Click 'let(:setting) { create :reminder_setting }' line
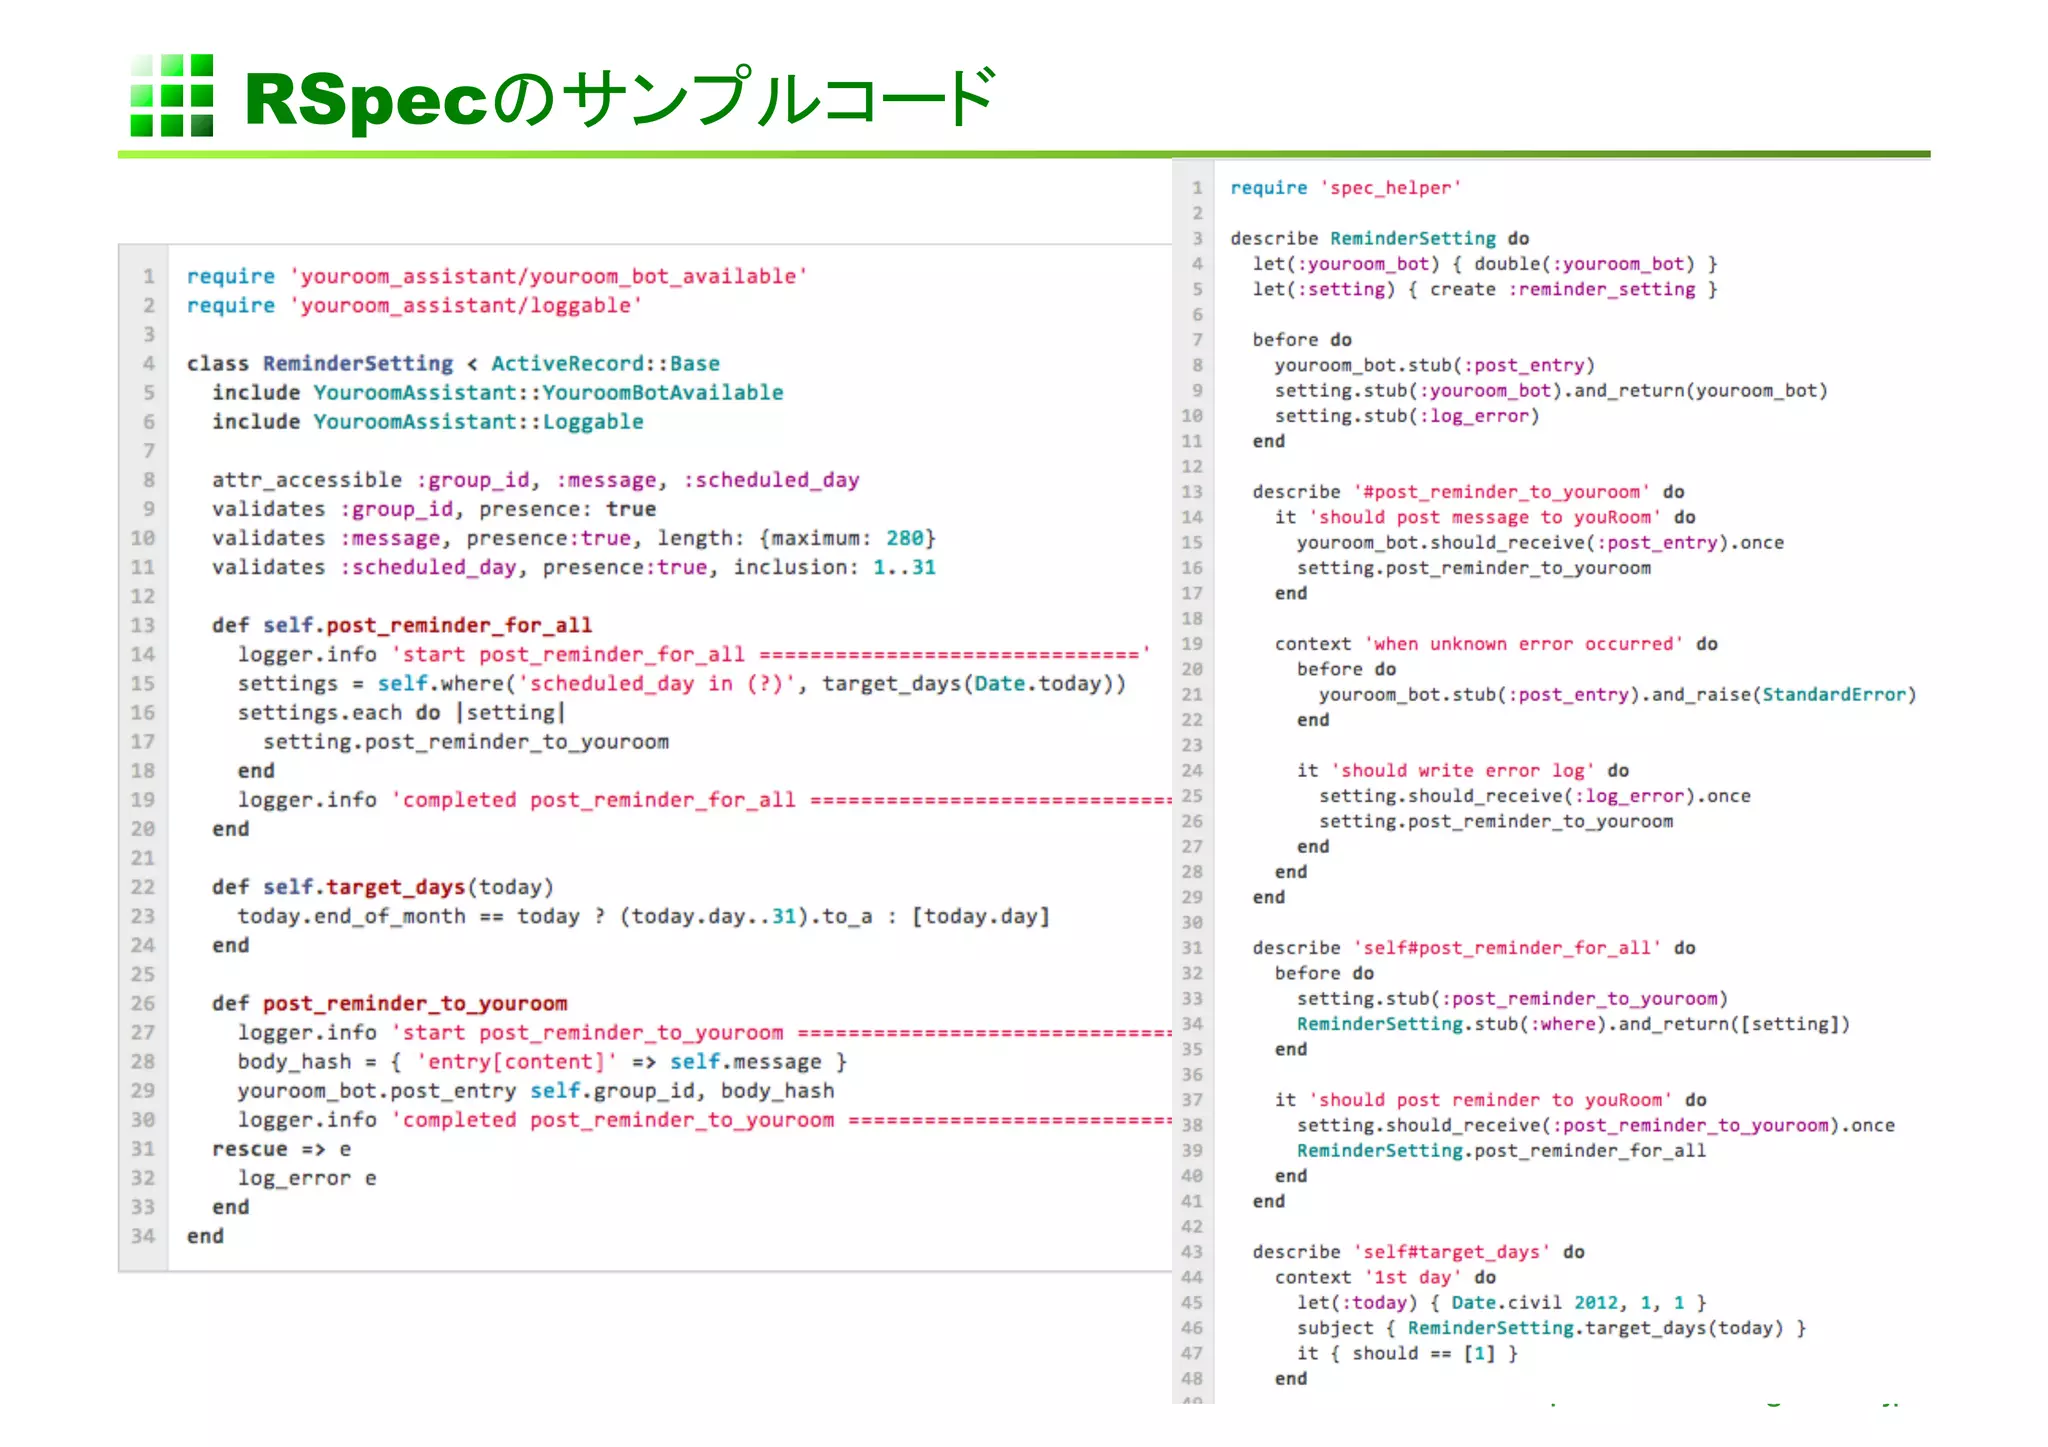This screenshot has width=2048, height=1447. tap(1485, 289)
